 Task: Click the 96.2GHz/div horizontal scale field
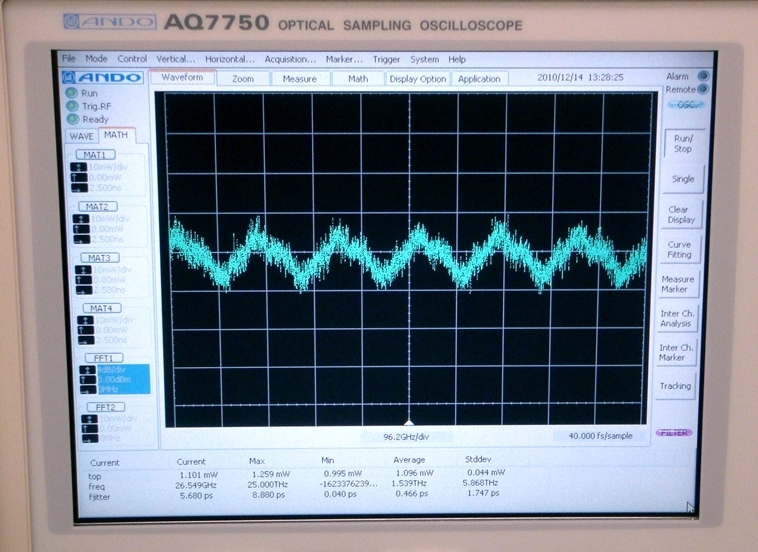point(406,437)
